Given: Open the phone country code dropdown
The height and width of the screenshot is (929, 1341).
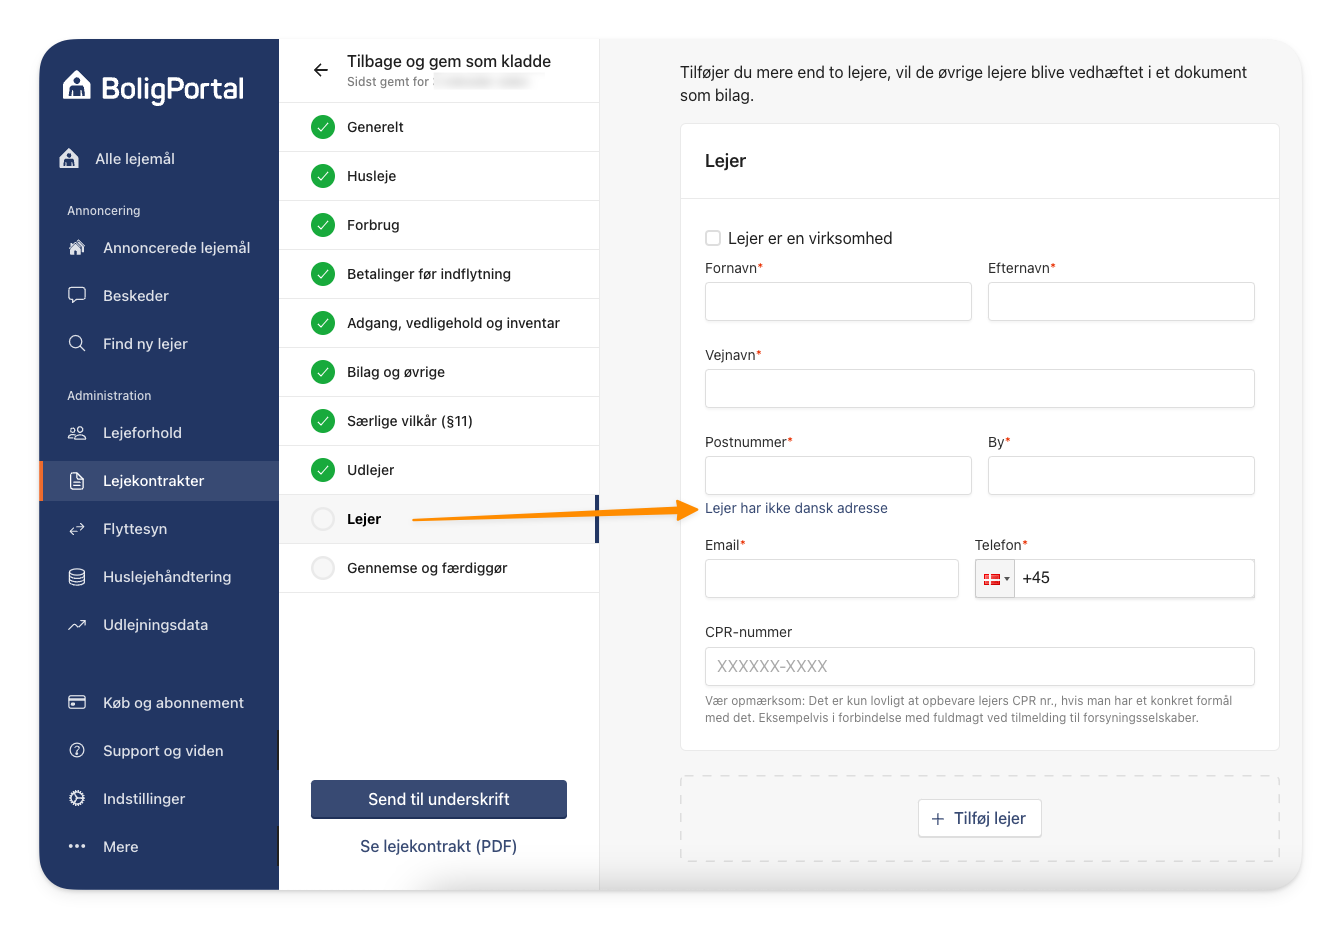Looking at the screenshot, I should (x=995, y=578).
